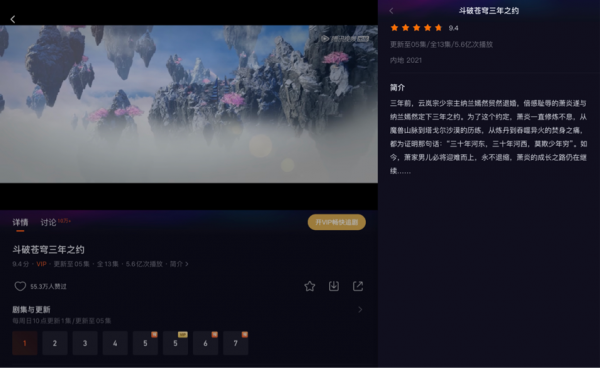Download the episode using download icon
The width and height of the screenshot is (600, 368).
334,286
